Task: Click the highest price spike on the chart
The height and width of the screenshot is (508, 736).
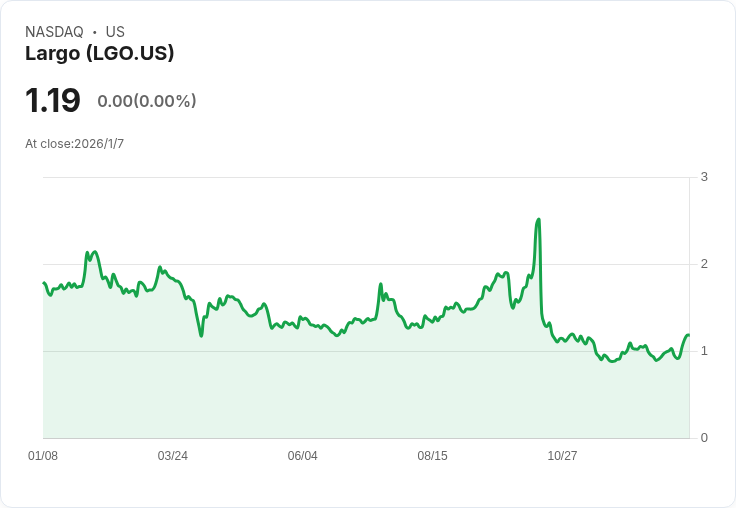Action: [538, 219]
